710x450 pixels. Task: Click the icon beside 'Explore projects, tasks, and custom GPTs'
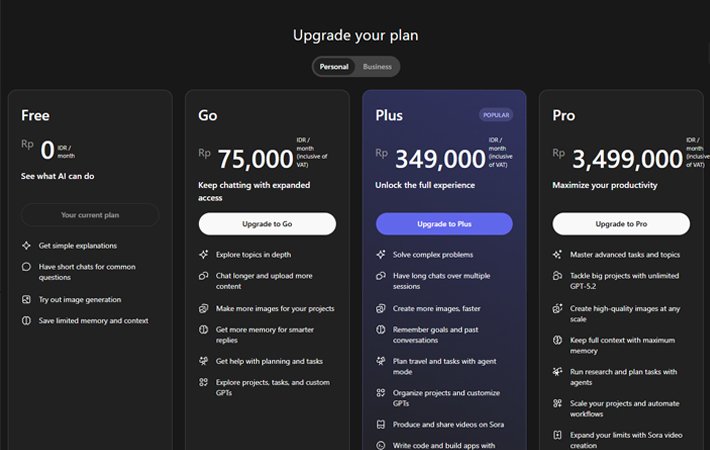point(204,382)
